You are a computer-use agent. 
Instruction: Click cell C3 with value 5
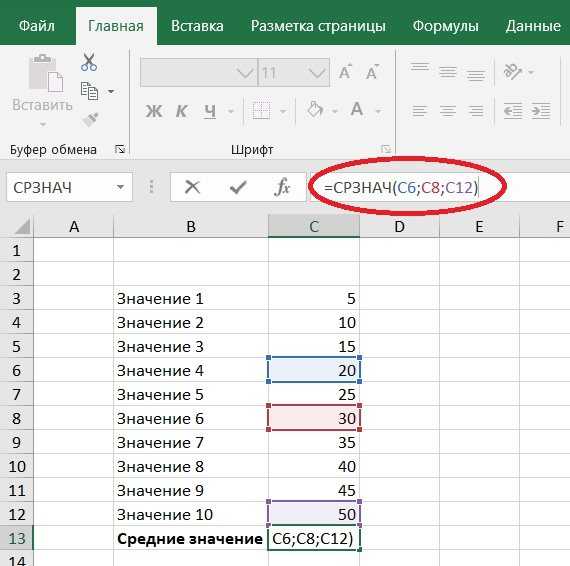(314, 298)
